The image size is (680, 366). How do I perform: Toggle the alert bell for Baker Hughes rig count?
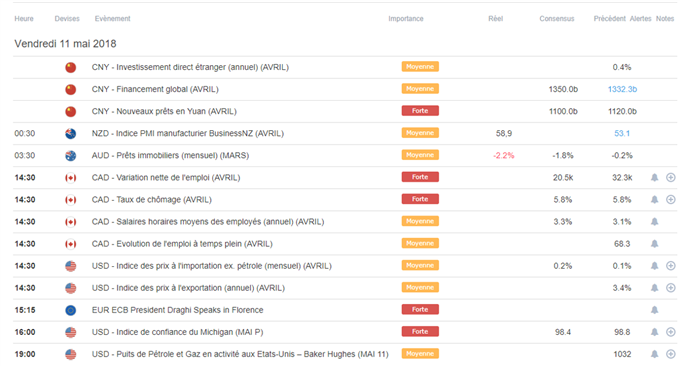[654, 354]
